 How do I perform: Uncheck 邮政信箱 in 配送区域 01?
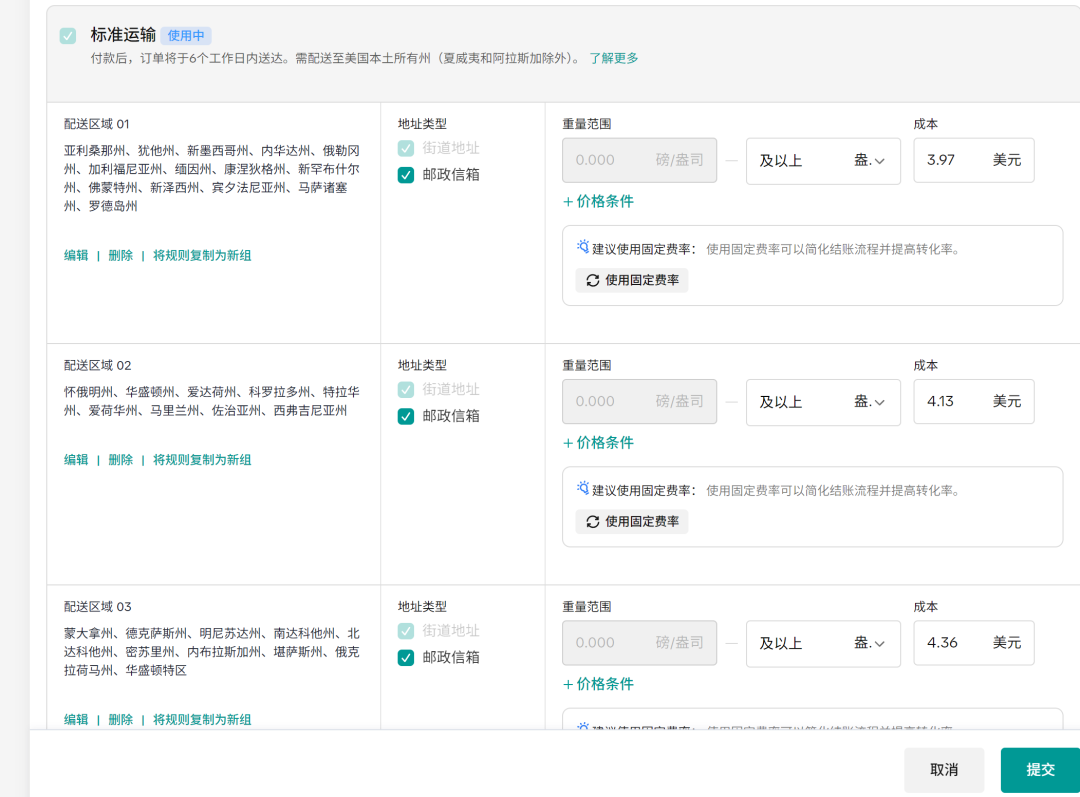[406, 175]
